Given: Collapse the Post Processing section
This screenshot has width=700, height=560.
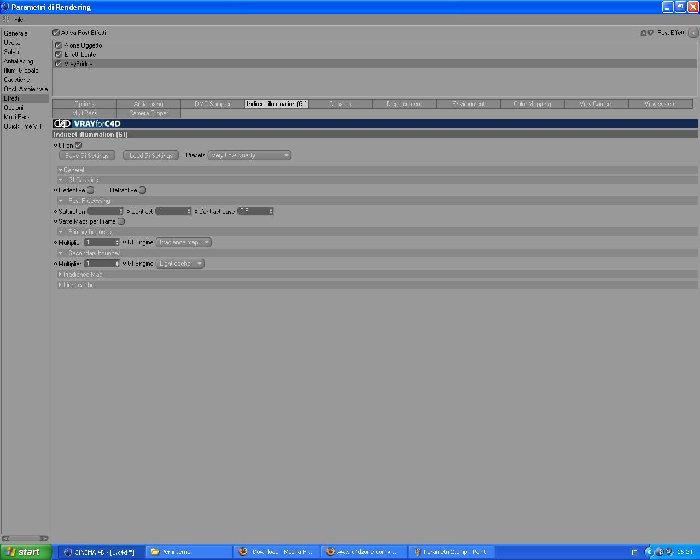Looking at the screenshot, I should tap(377, 201).
